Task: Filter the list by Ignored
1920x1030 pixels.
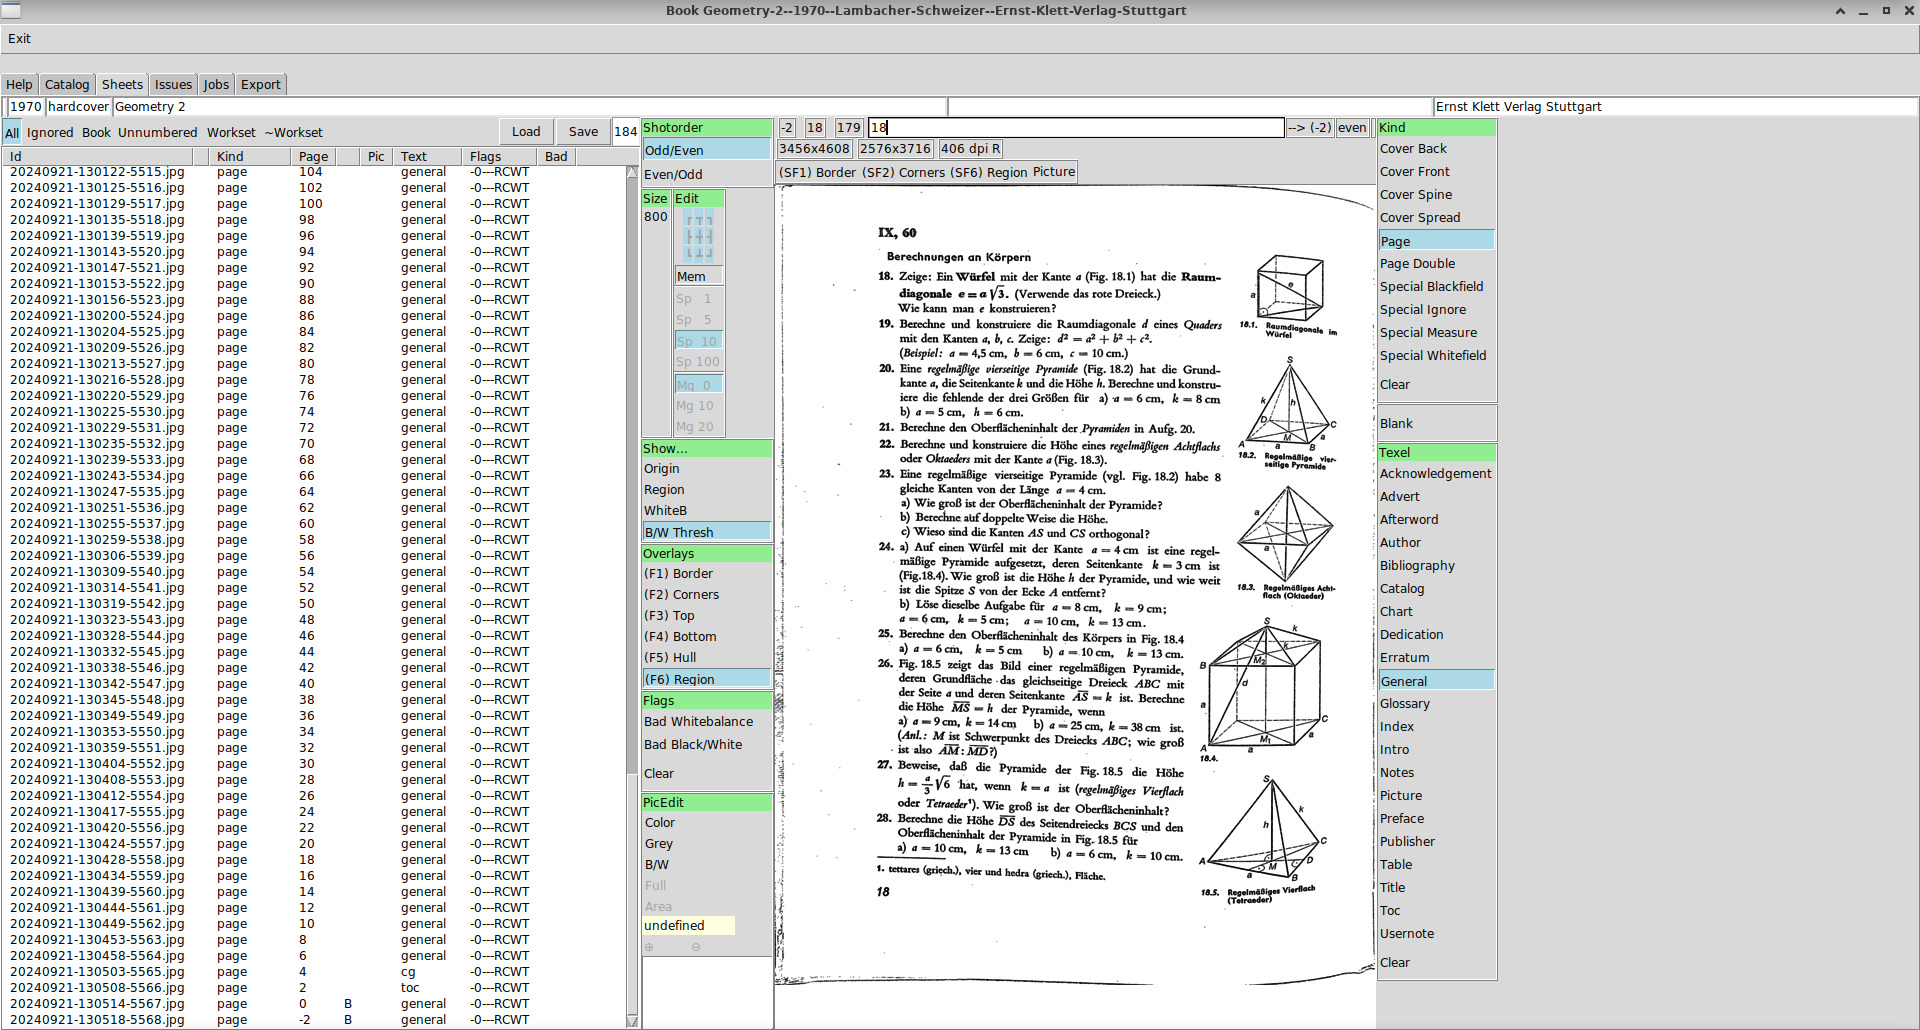Action: [x=50, y=133]
